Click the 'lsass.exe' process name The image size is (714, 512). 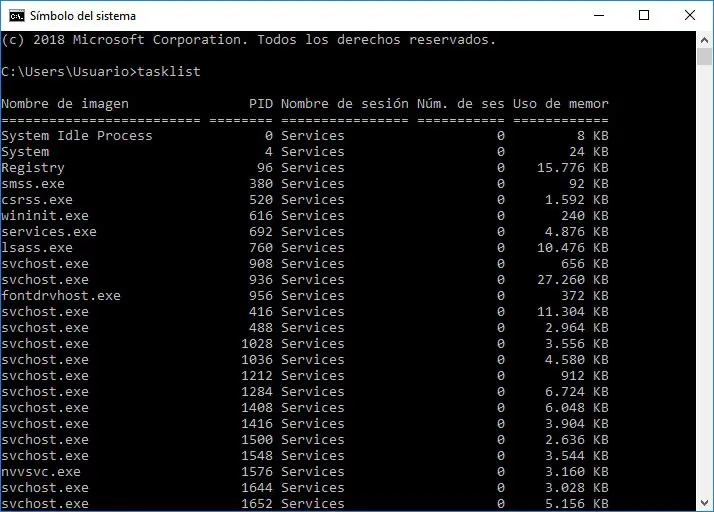[37, 248]
